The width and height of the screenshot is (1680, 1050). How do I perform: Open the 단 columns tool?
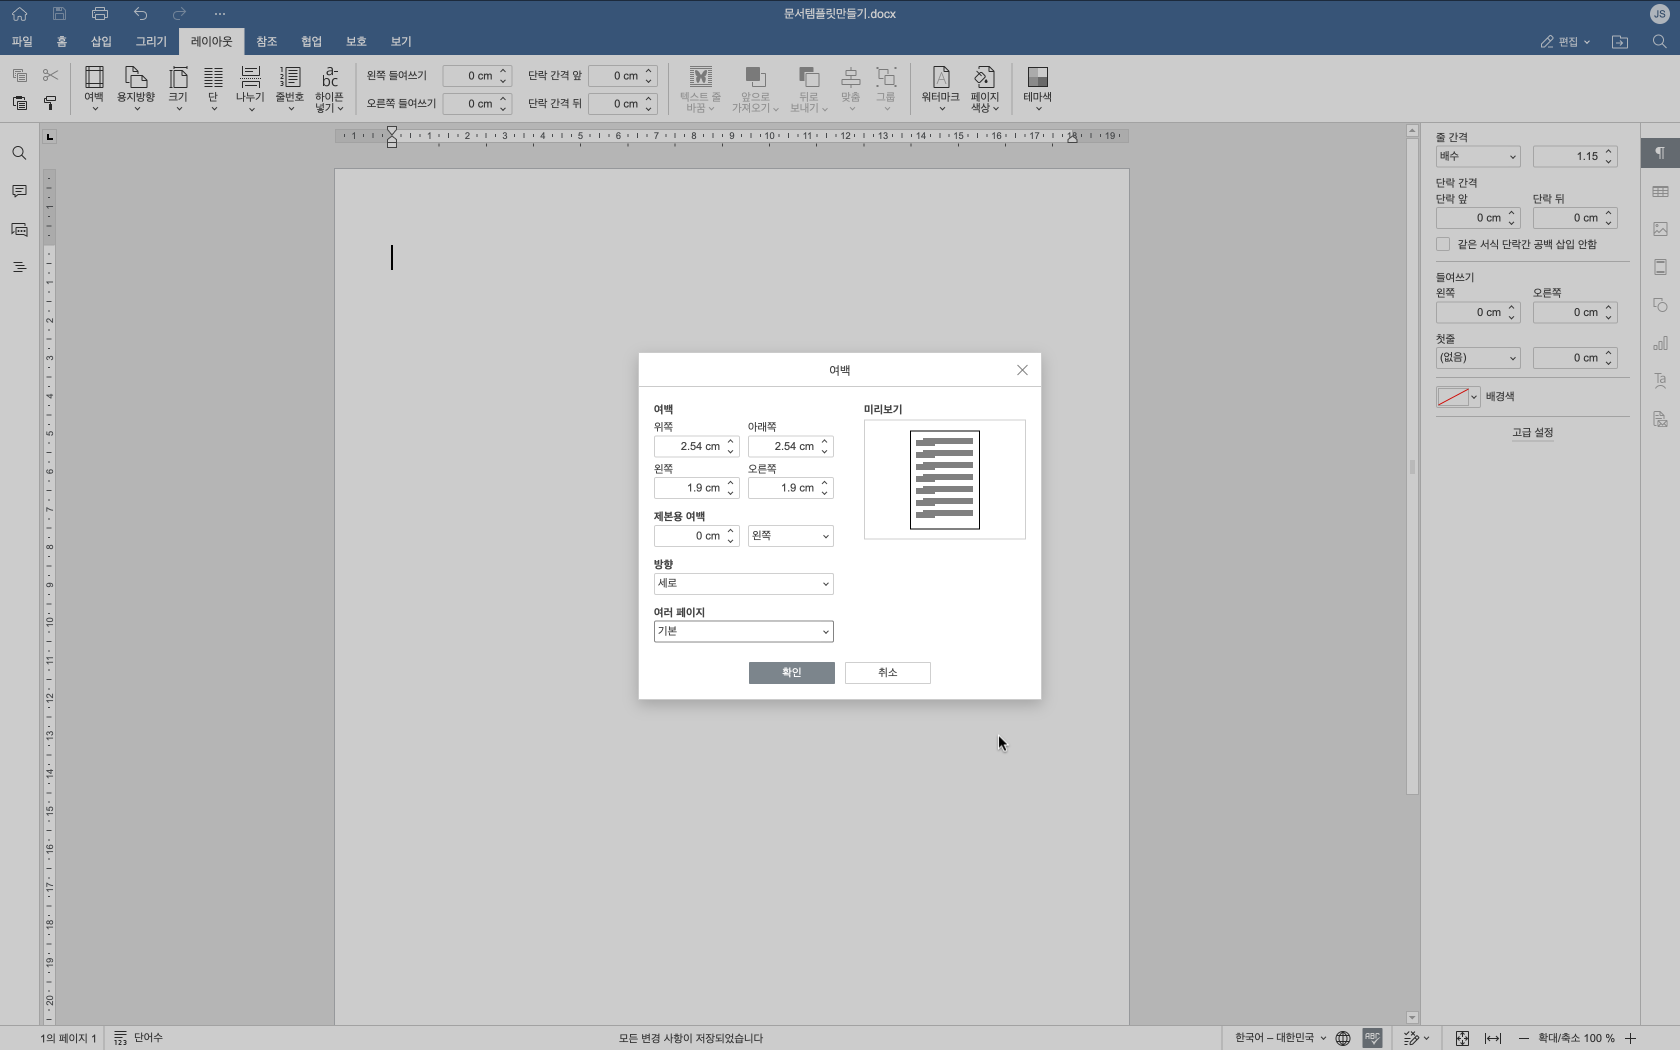[213, 88]
